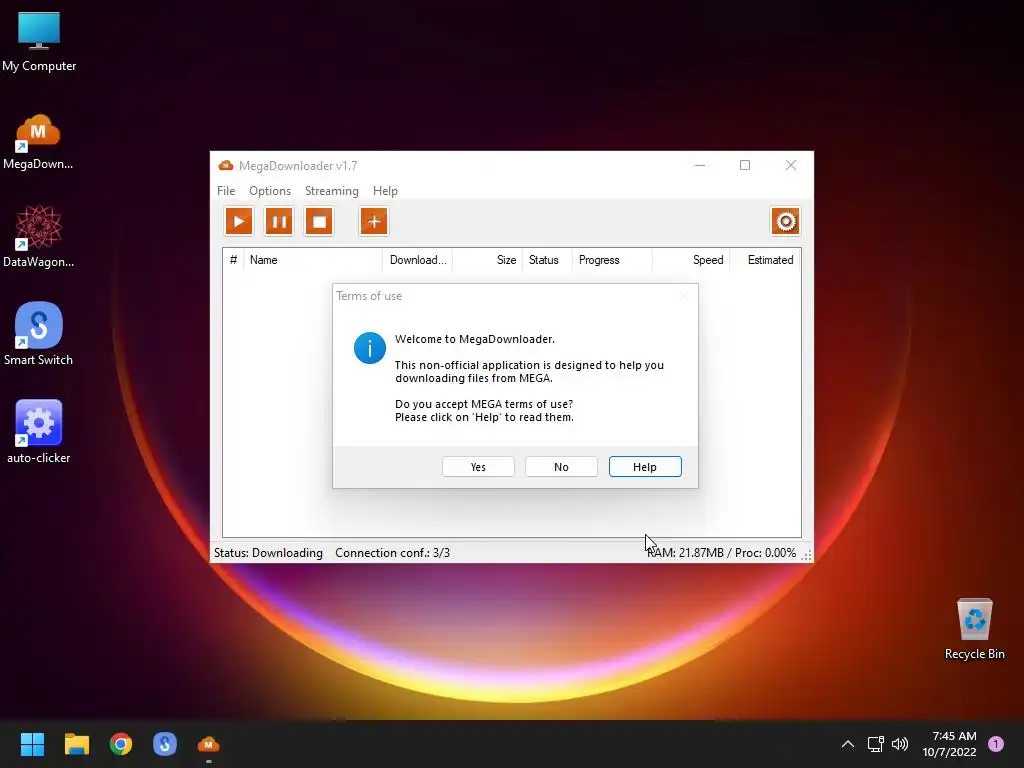This screenshot has width=1024, height=768.
Task: Open volume control from the tray speaker
Action: click(x=900, y=744)
